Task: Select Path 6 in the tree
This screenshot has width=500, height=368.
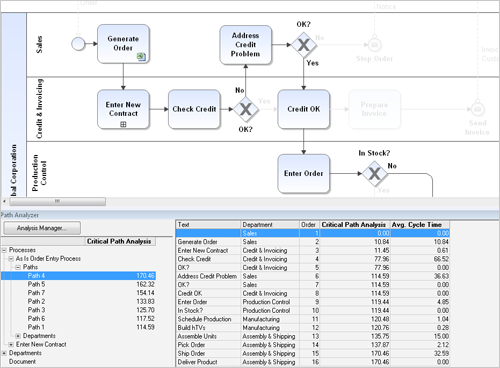Action: [36, 319]
